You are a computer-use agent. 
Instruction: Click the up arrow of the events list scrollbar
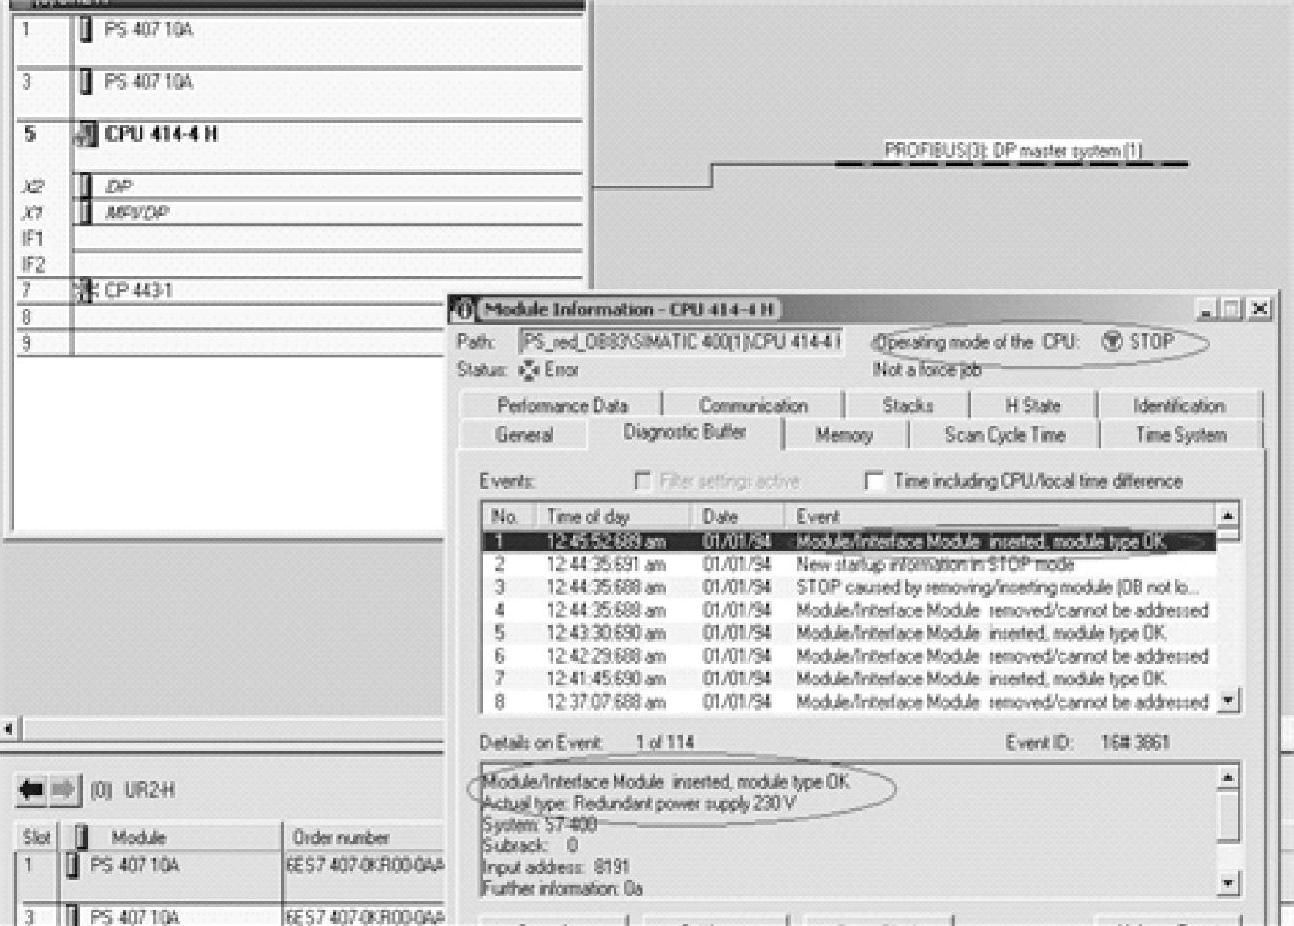tap(1228, 515)
